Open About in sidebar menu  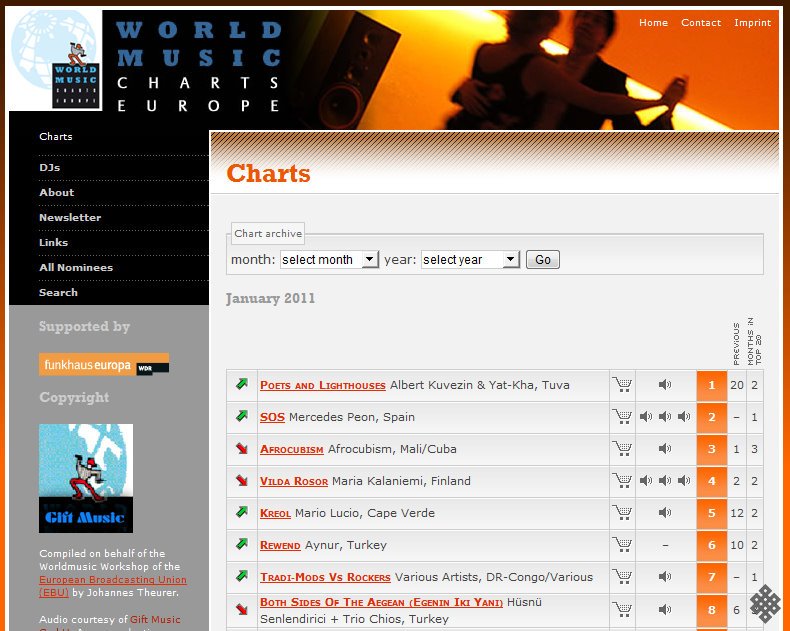(56, 193)
